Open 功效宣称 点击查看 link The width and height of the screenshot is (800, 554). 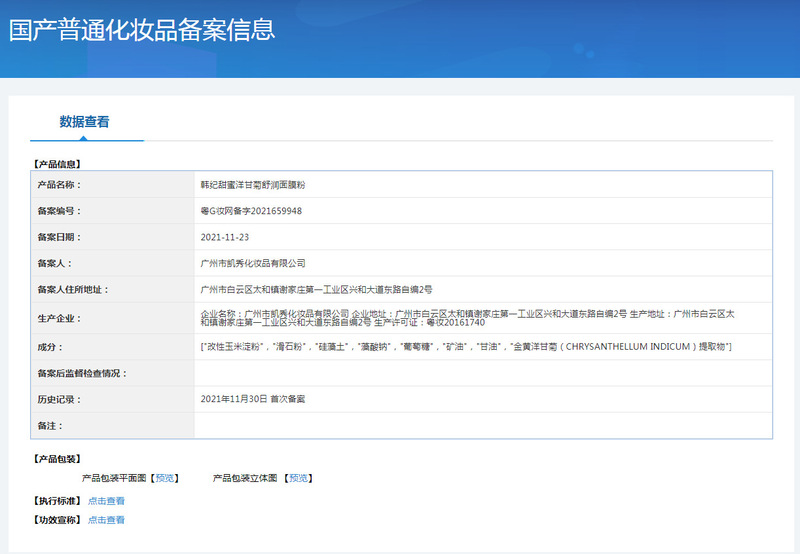(106, 520)
